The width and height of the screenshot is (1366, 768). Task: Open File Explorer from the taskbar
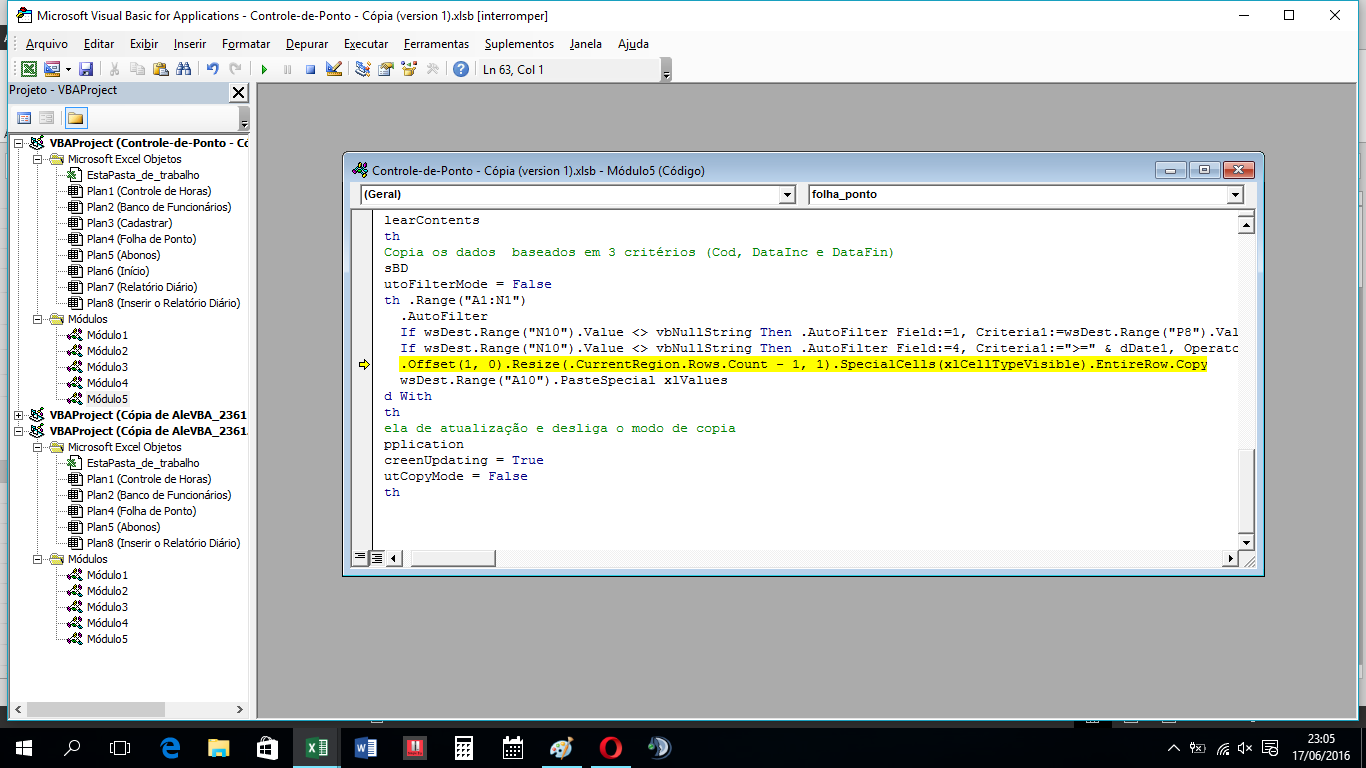point(219,747)
